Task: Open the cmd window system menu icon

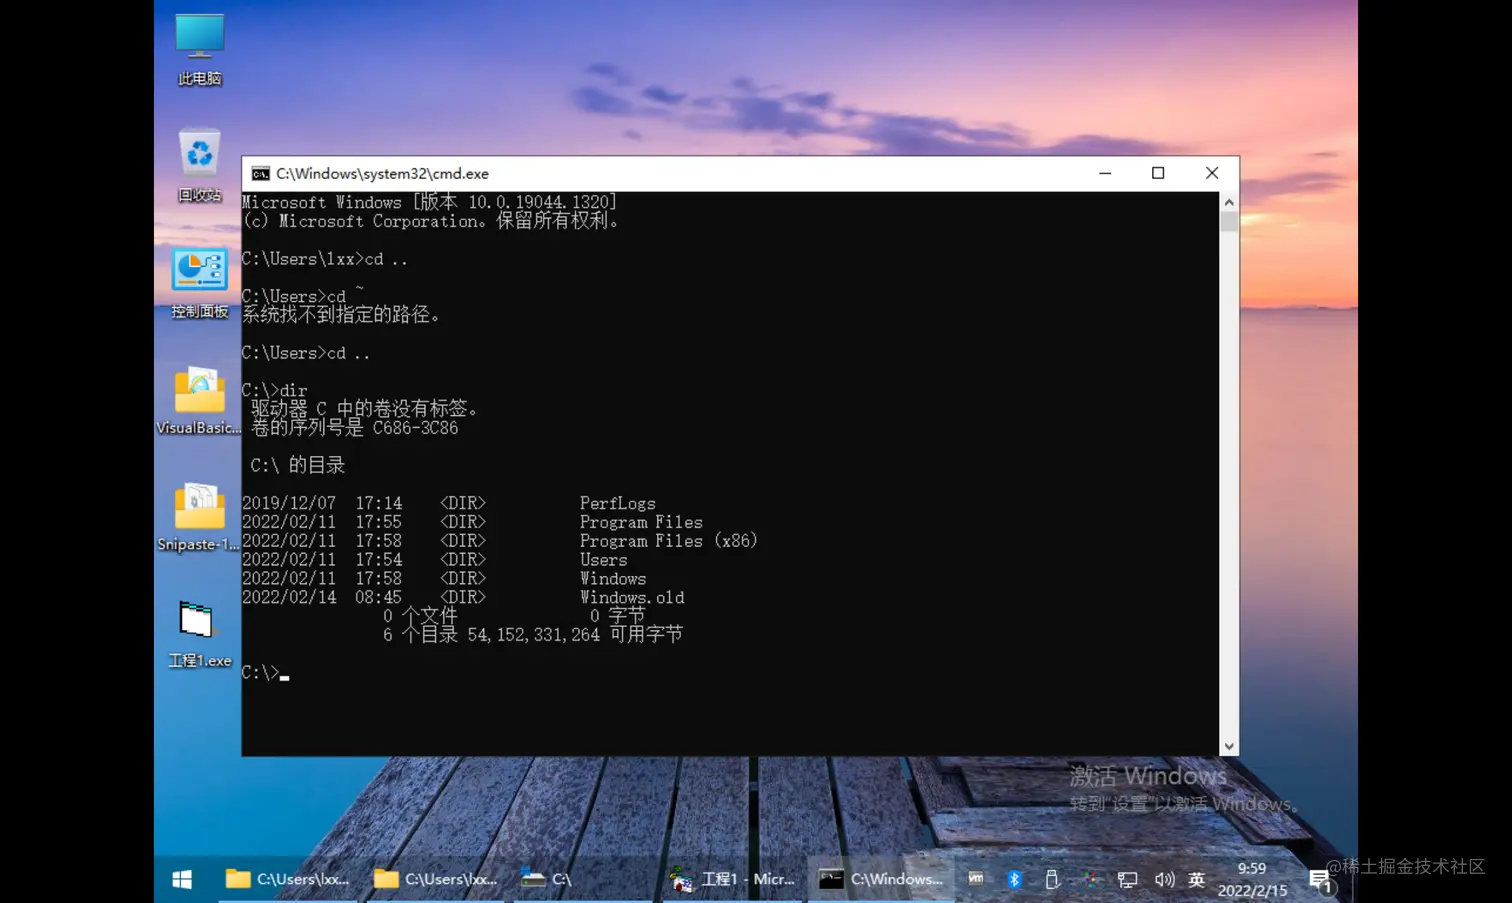Action: (x=260, y=173)
